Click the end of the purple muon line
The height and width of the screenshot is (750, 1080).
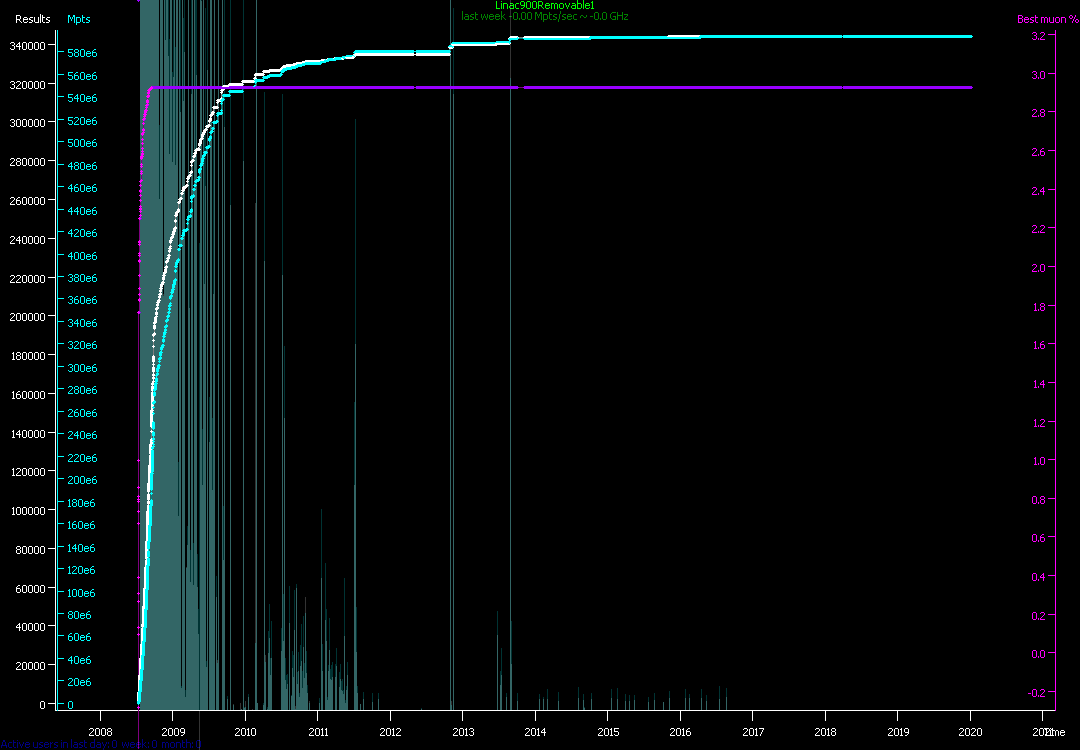point(970,88)
